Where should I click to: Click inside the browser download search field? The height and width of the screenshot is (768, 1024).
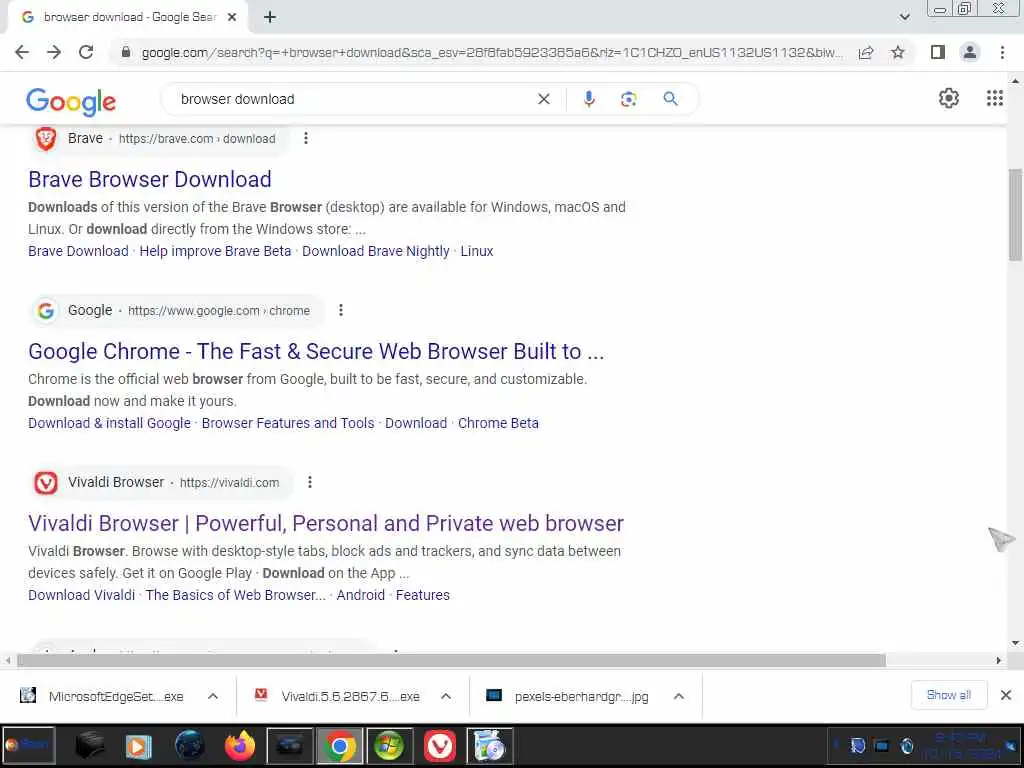coord(353,99)
